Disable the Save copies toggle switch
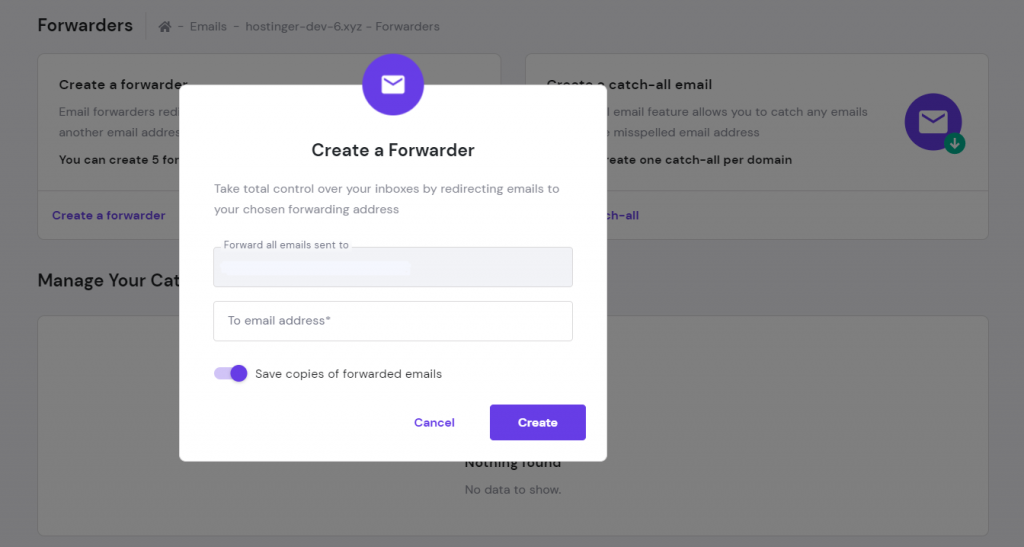The image size is (1024, 547). [x=231, y=374]
